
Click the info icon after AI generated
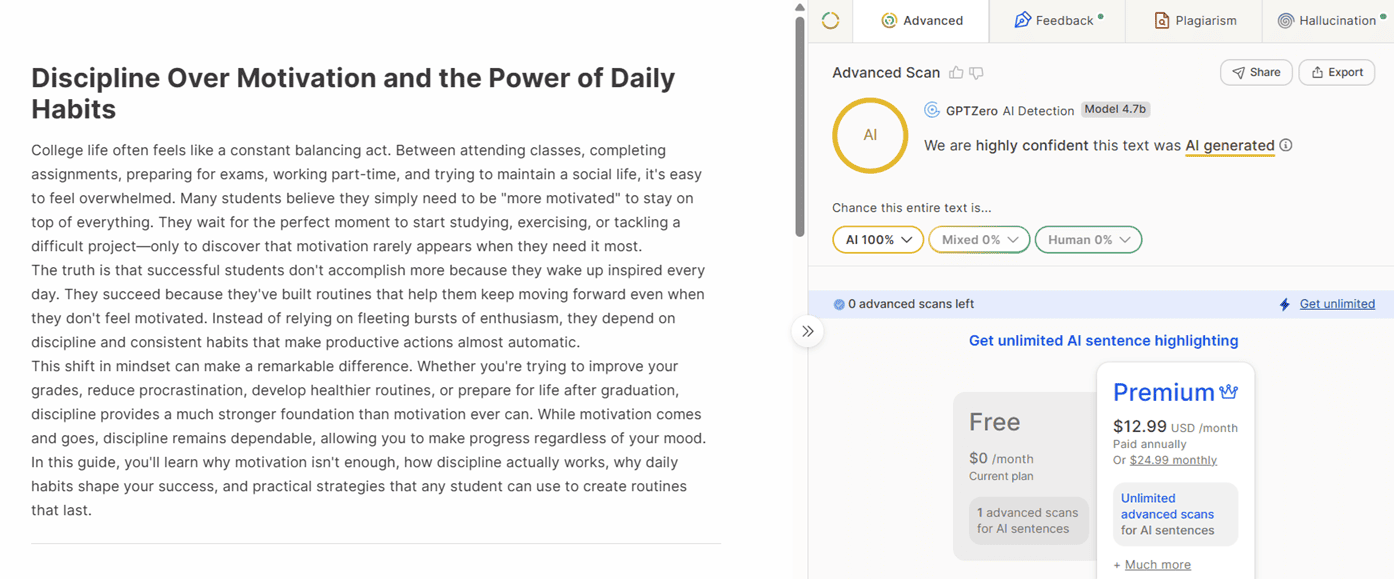click(1286, 145)
